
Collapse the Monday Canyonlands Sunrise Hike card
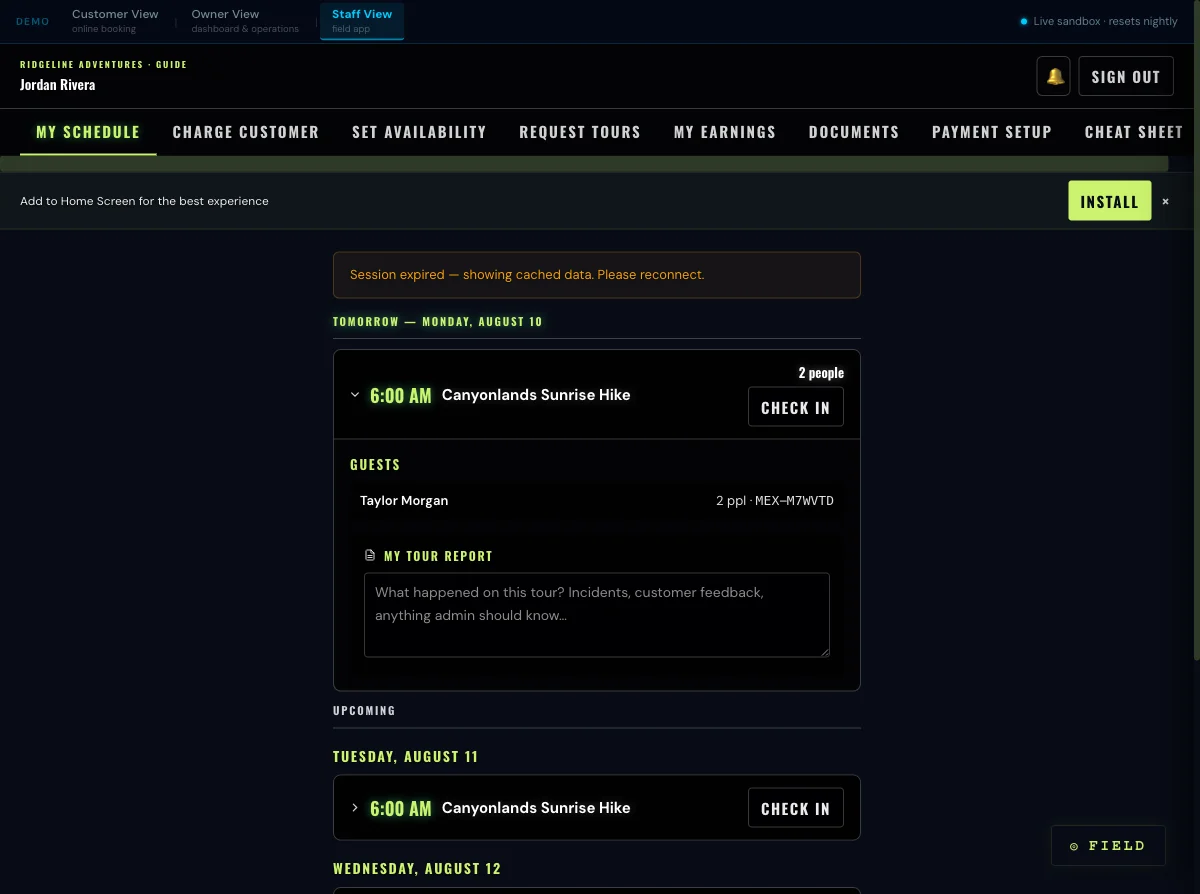[x=355, y=395]
